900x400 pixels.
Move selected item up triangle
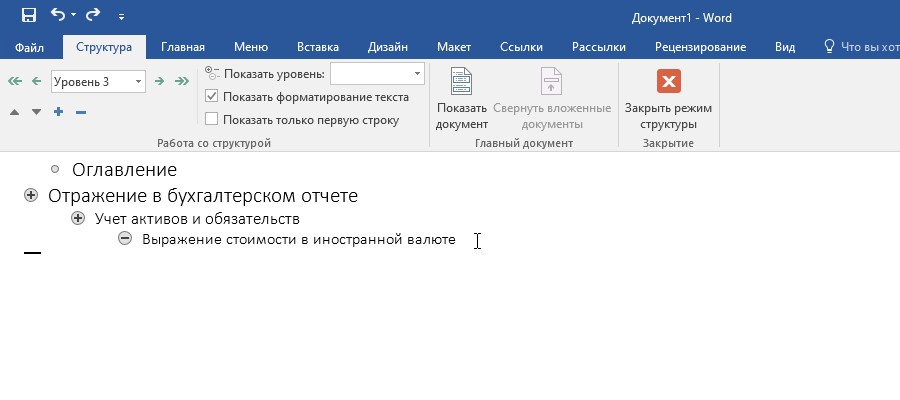pyautogui.click(x=15, y=112)
